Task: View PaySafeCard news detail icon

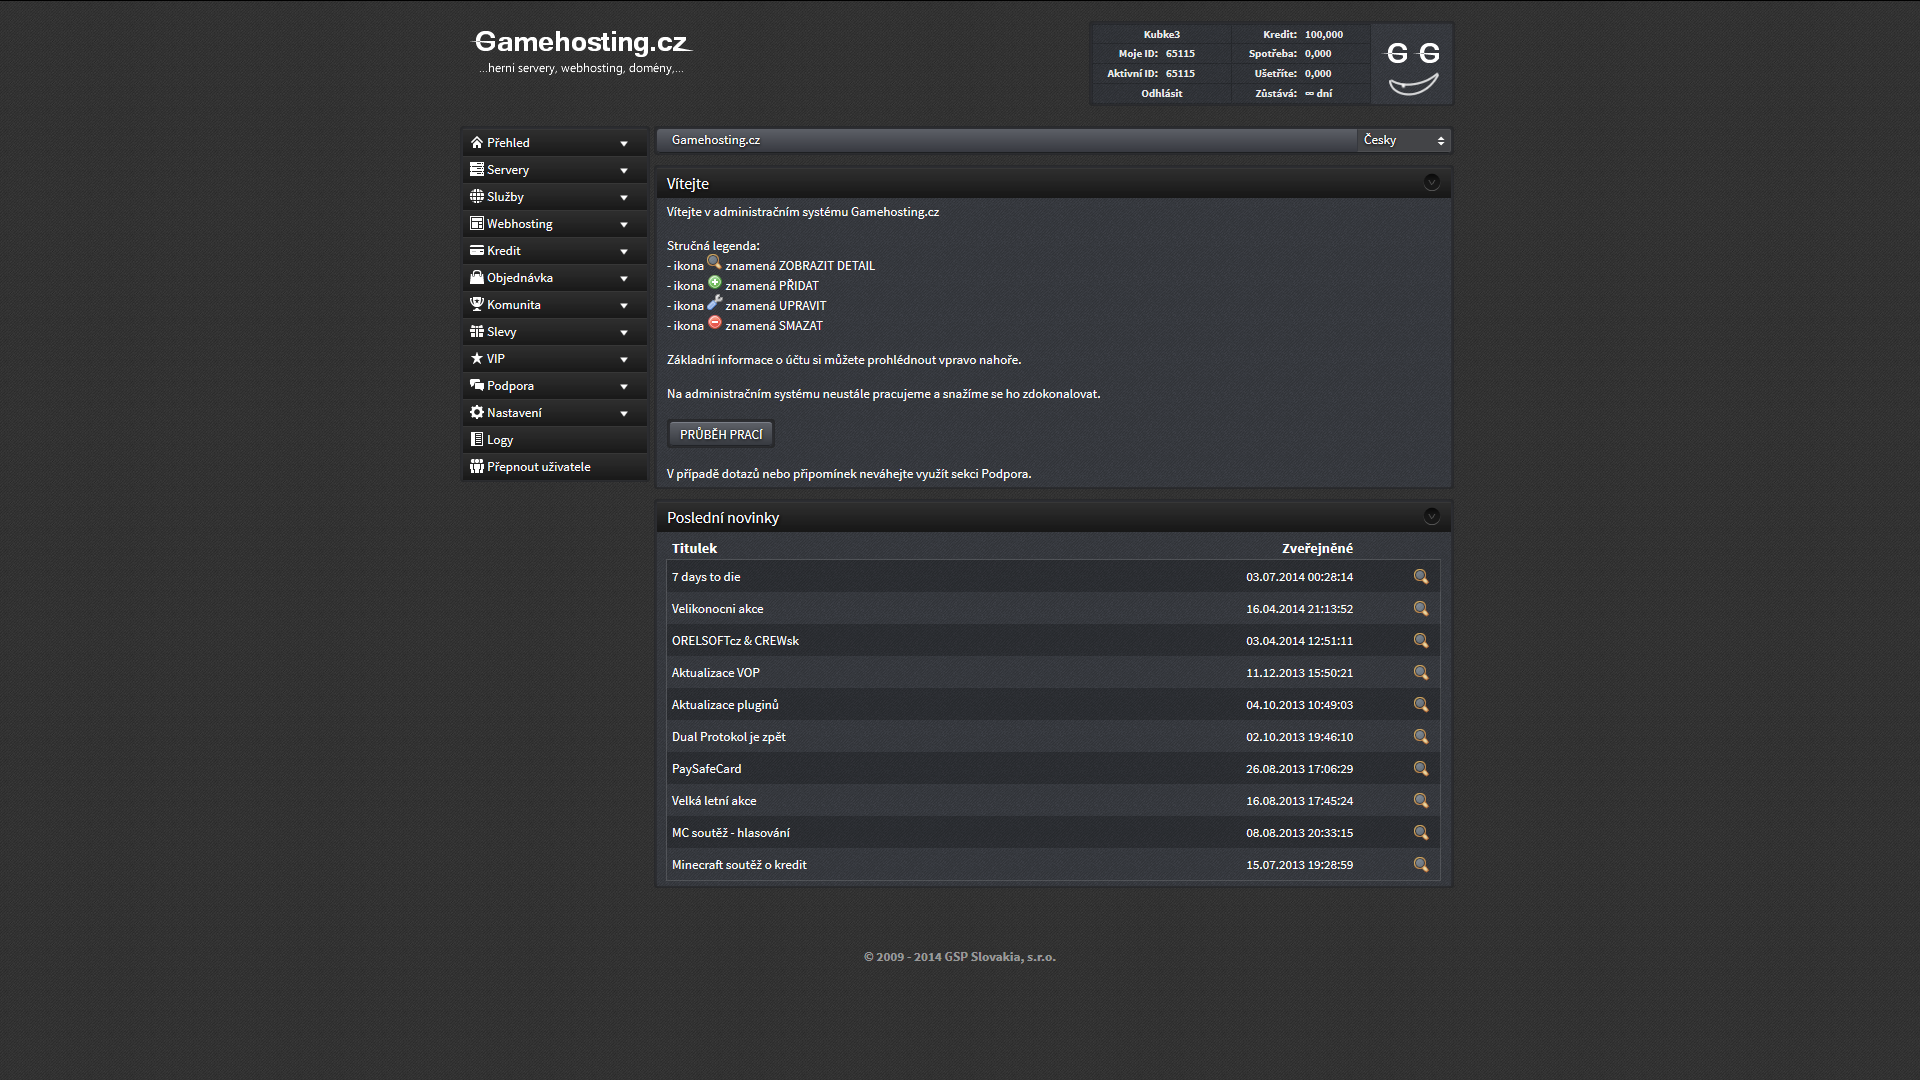Action: [x=1421, y=769]
